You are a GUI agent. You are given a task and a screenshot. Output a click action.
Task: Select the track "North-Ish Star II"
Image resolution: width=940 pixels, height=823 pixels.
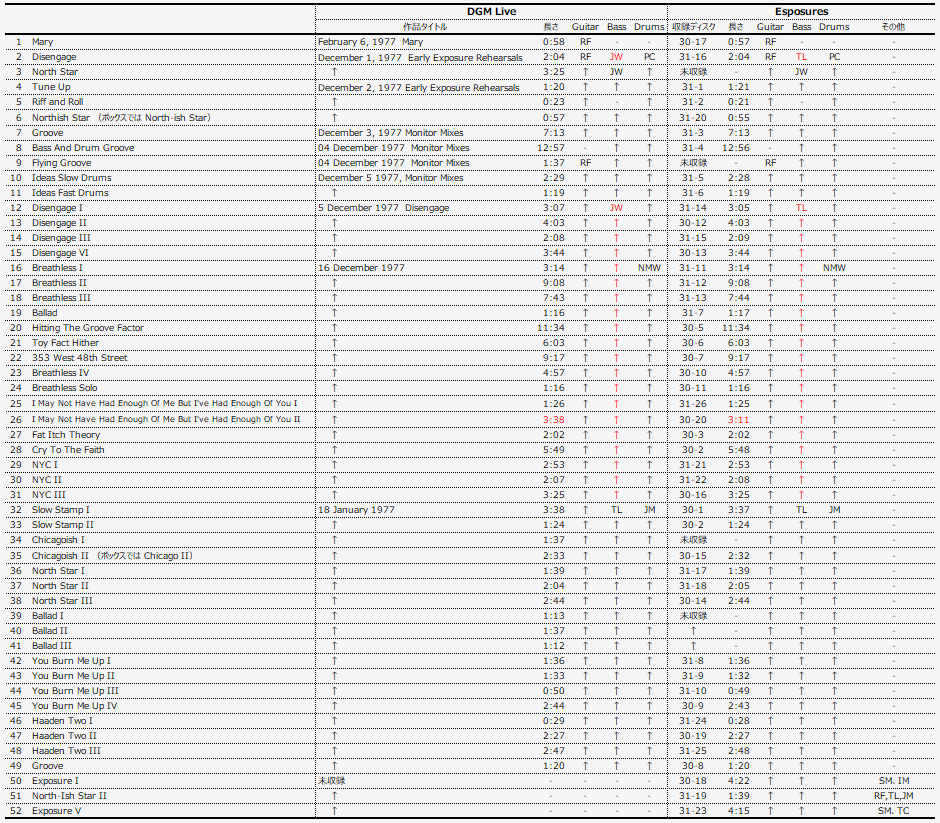point(69,795)
